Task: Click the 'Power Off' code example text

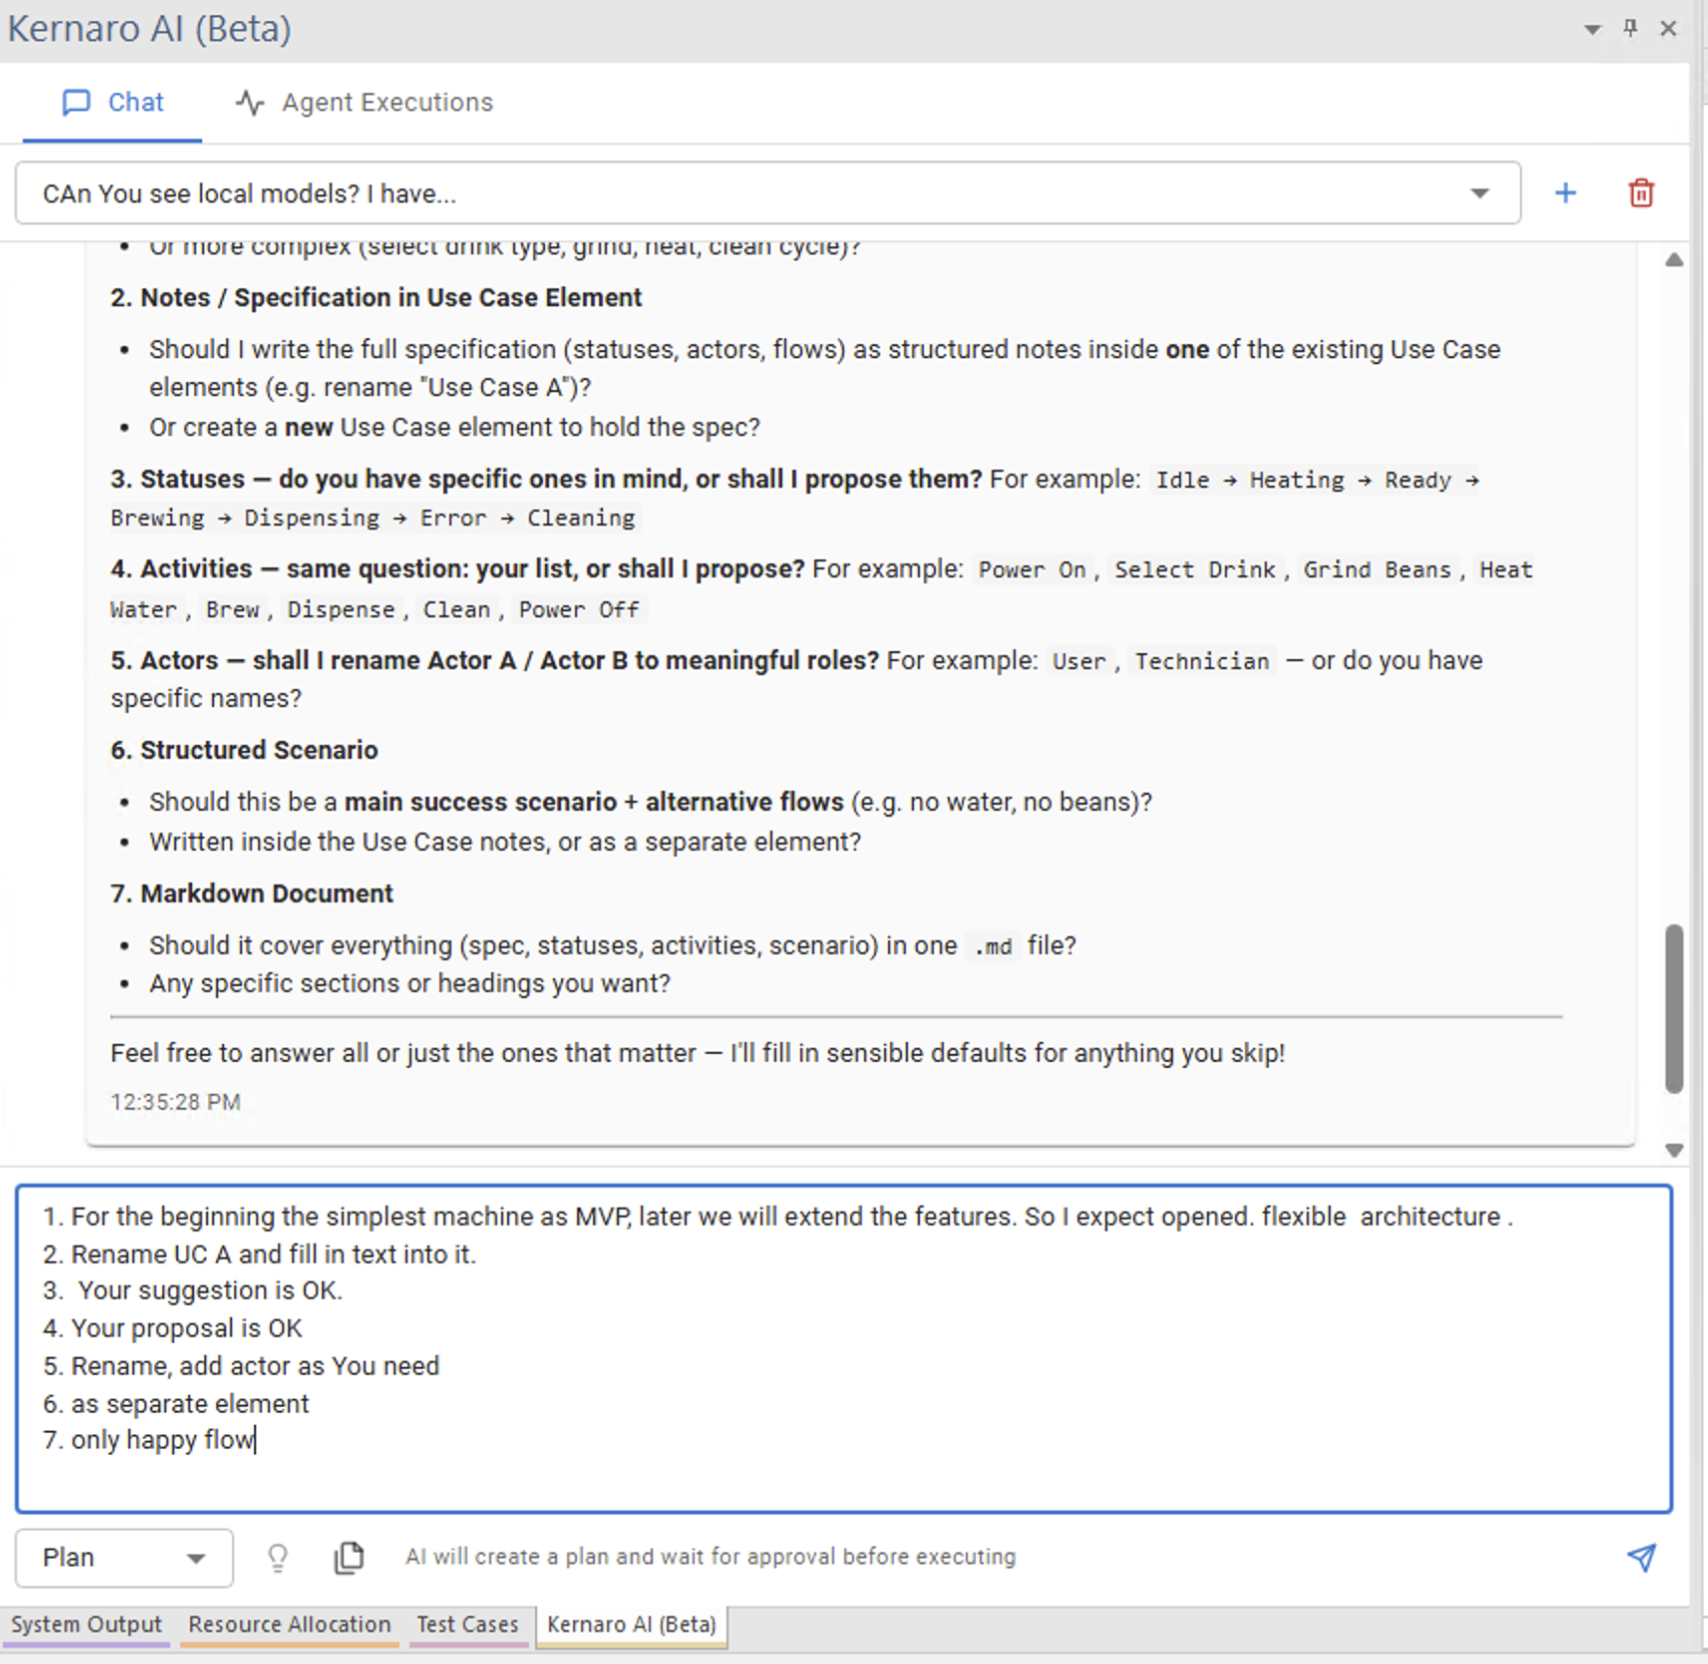Action: [579, 610]
